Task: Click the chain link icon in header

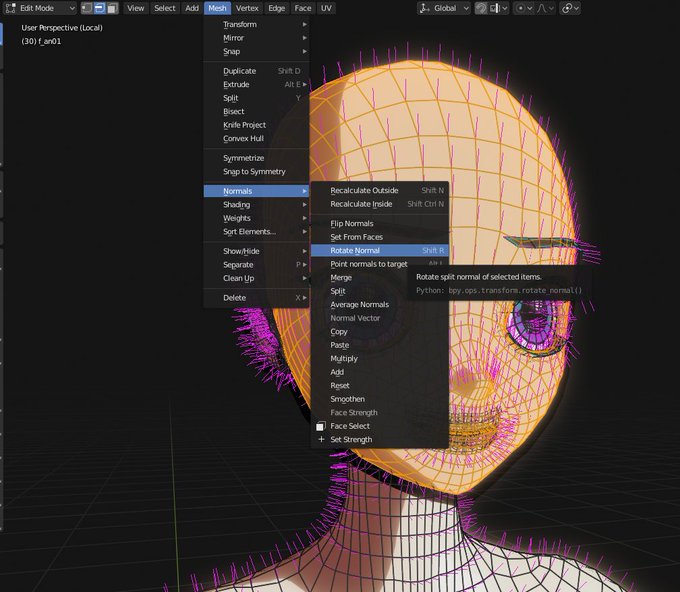Action: pyautogui.click(x=568, y=8)
